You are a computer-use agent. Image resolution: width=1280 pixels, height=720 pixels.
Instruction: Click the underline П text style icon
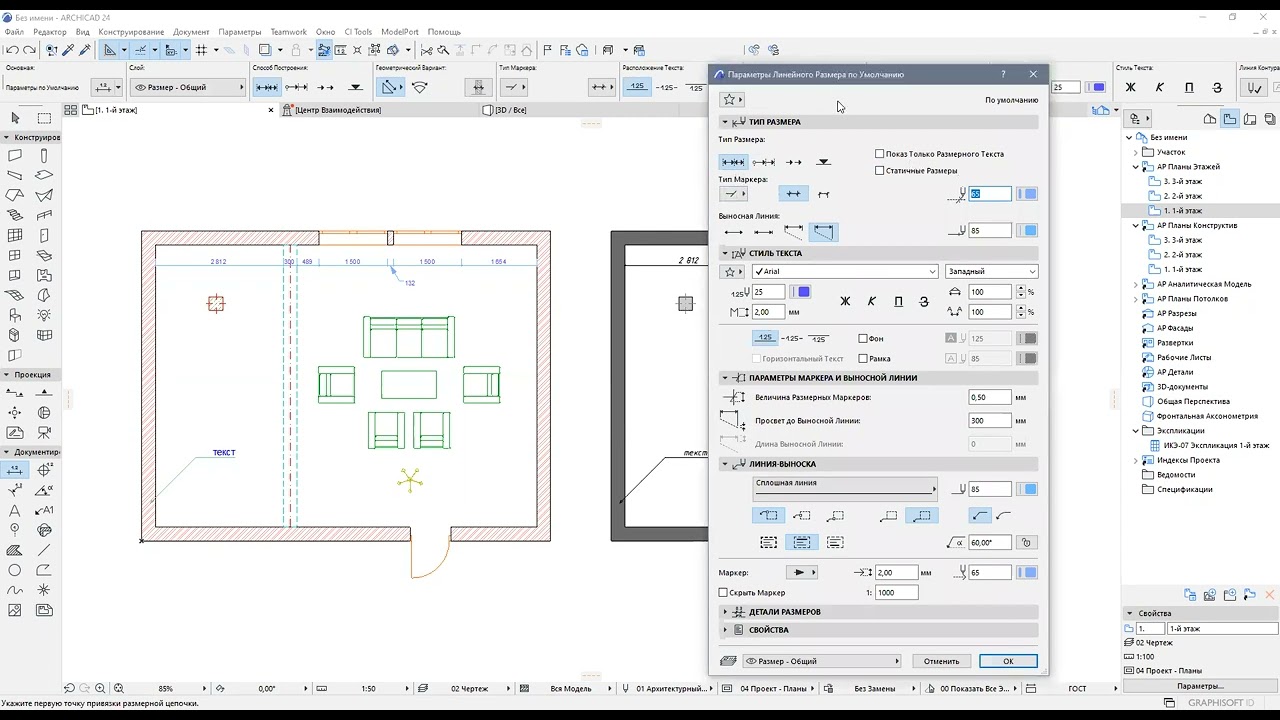898,301
